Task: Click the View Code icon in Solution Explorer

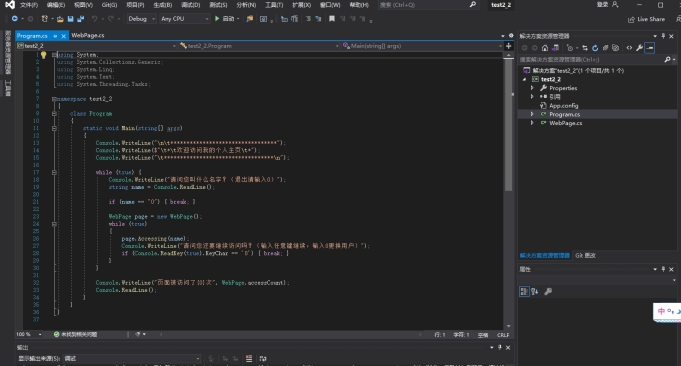Action: coord(629,48)
